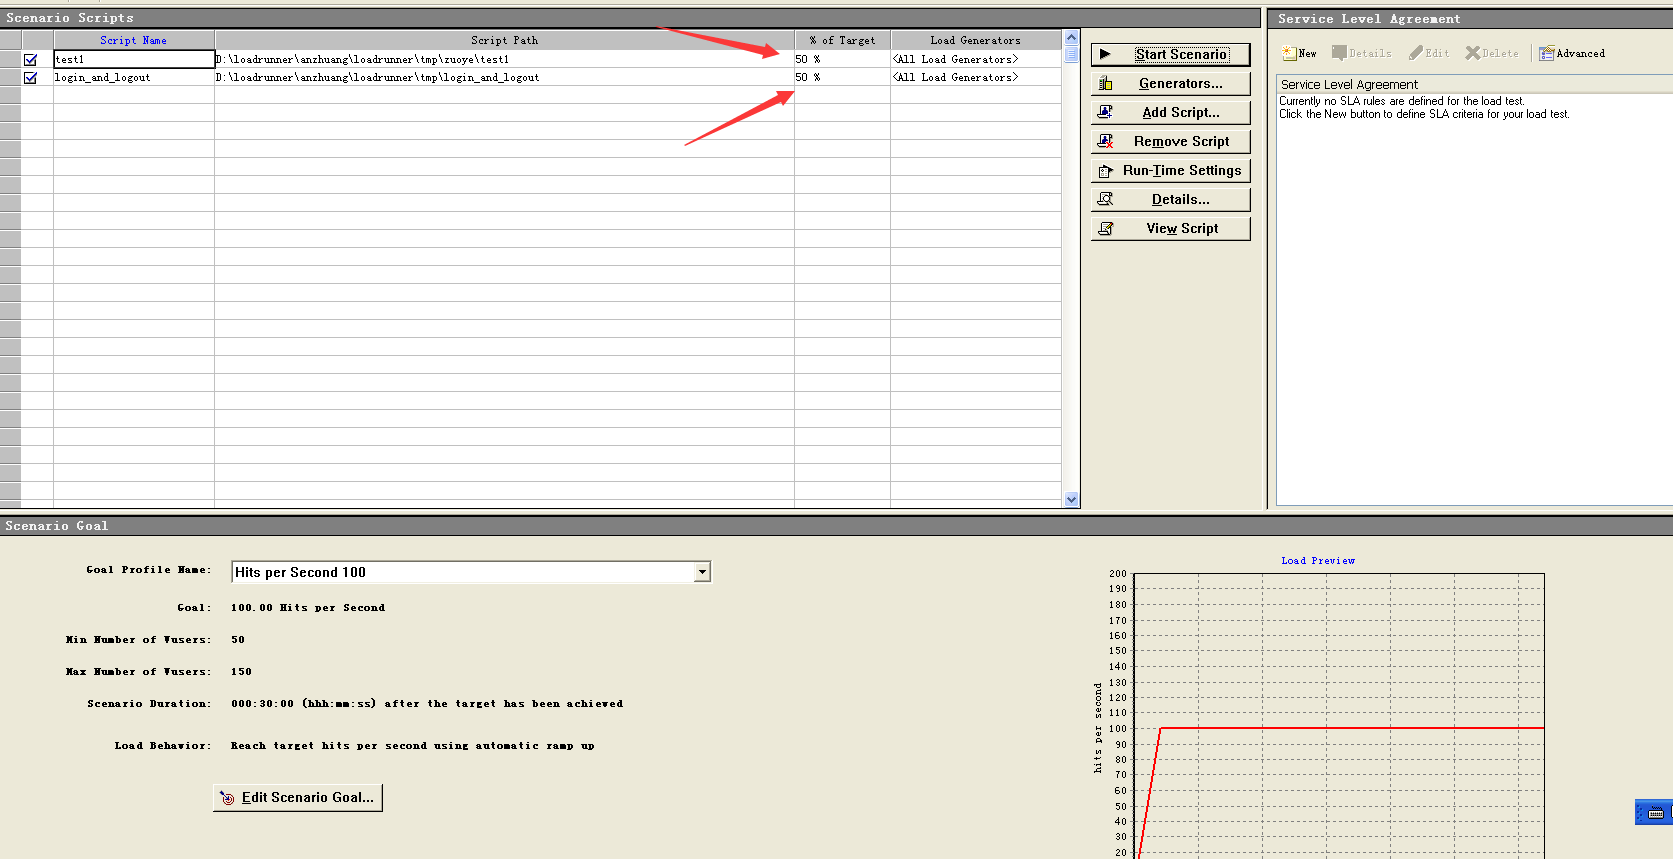Open script Details dialog

pos(1170,200)
